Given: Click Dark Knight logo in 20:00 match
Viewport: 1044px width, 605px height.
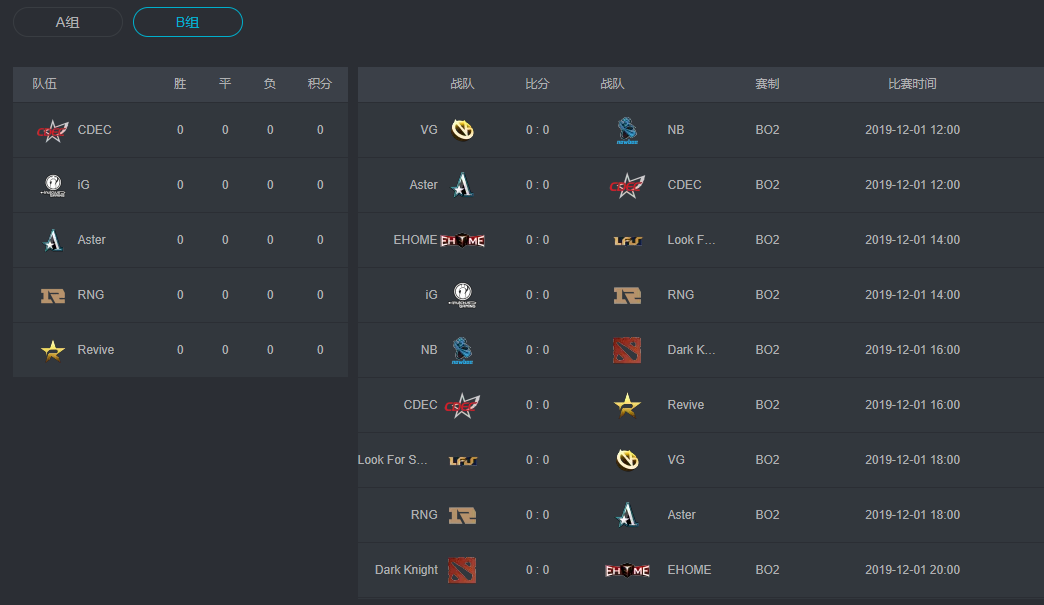Looking at the screenshot, I should (462, 570).
